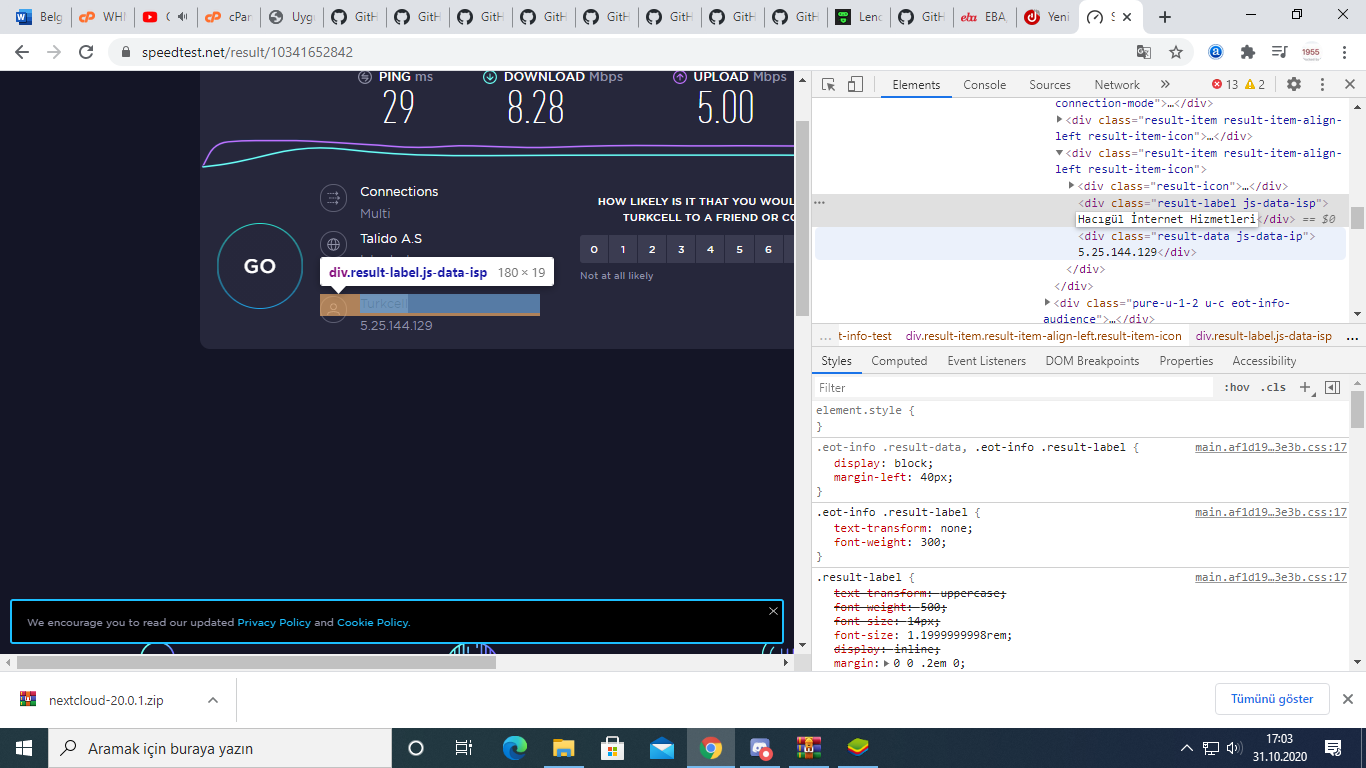The width and height of the screenshot is (1366, 768).
Task: Open a new browser tab
Action: pyautogui.click(x=1165, y=17)
